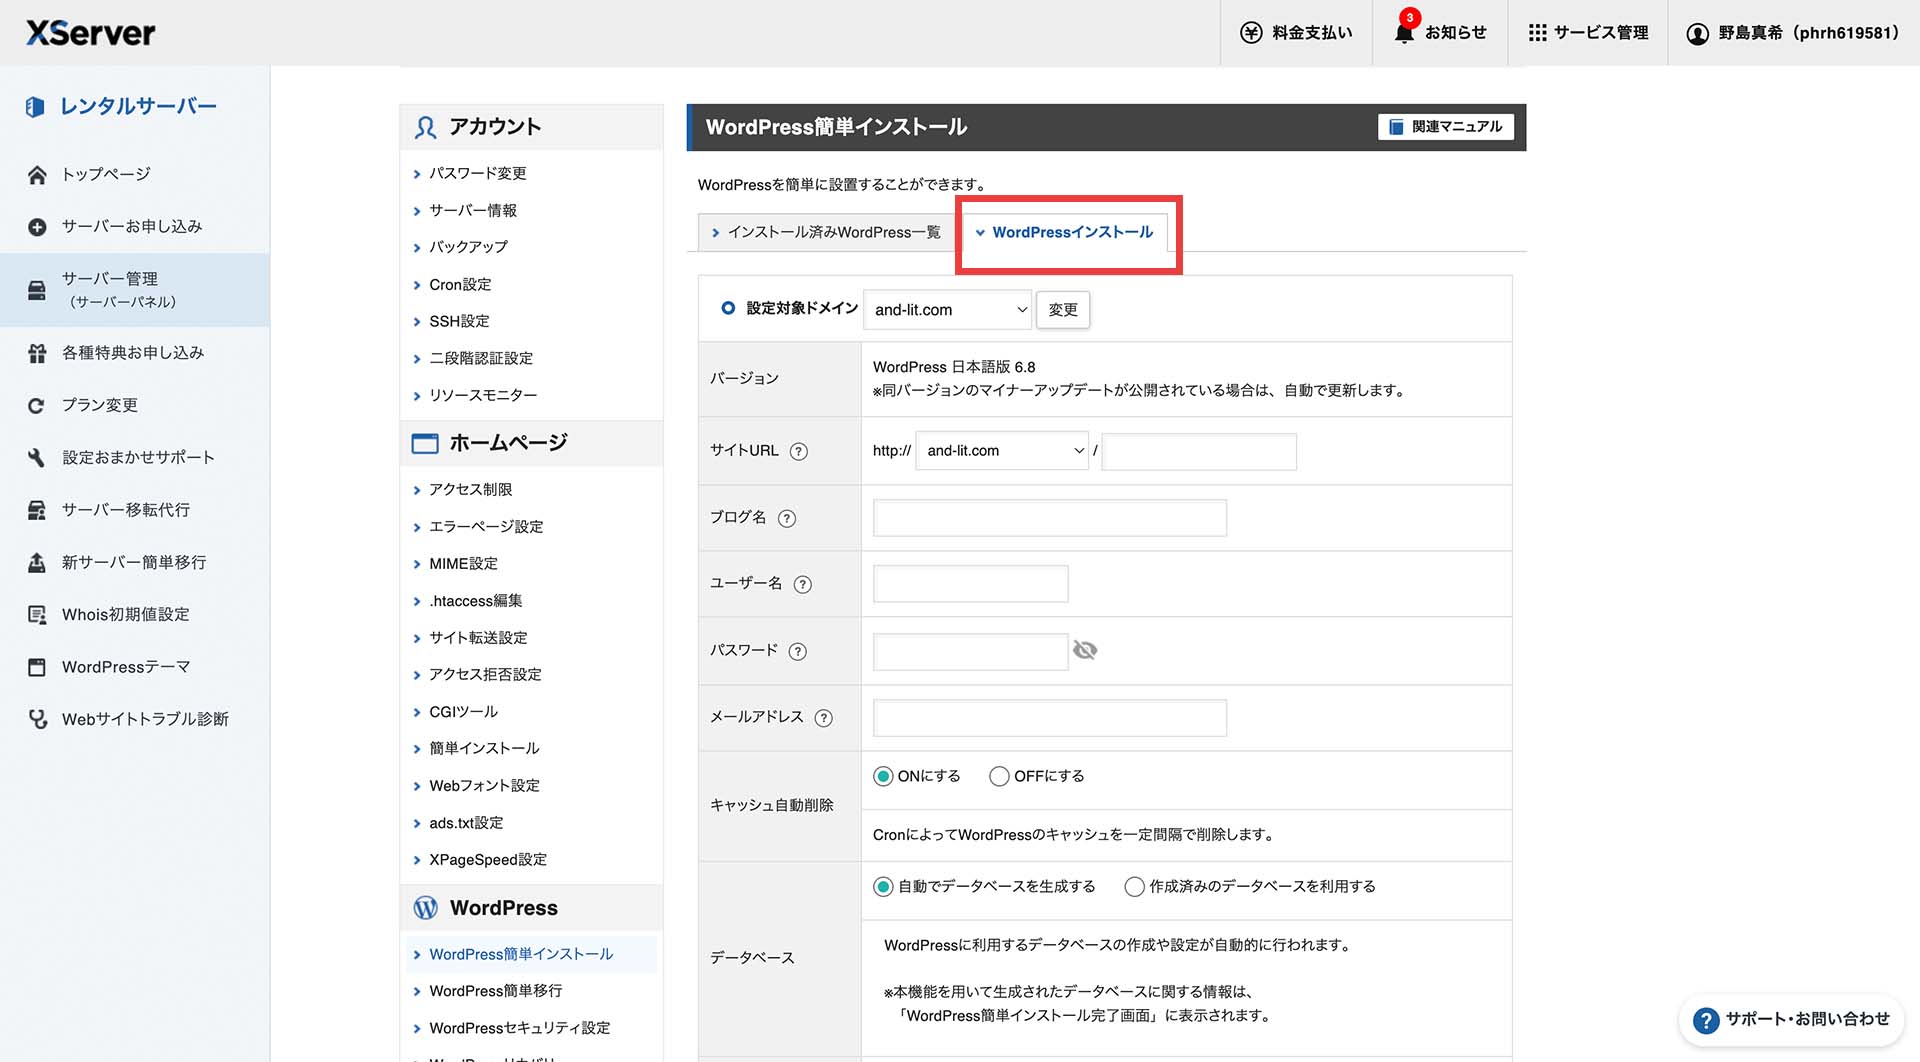Viewport: 1920px width, 1062px height.
Task: Open 料金支払い in top bar
Action: pos(1296,33)
